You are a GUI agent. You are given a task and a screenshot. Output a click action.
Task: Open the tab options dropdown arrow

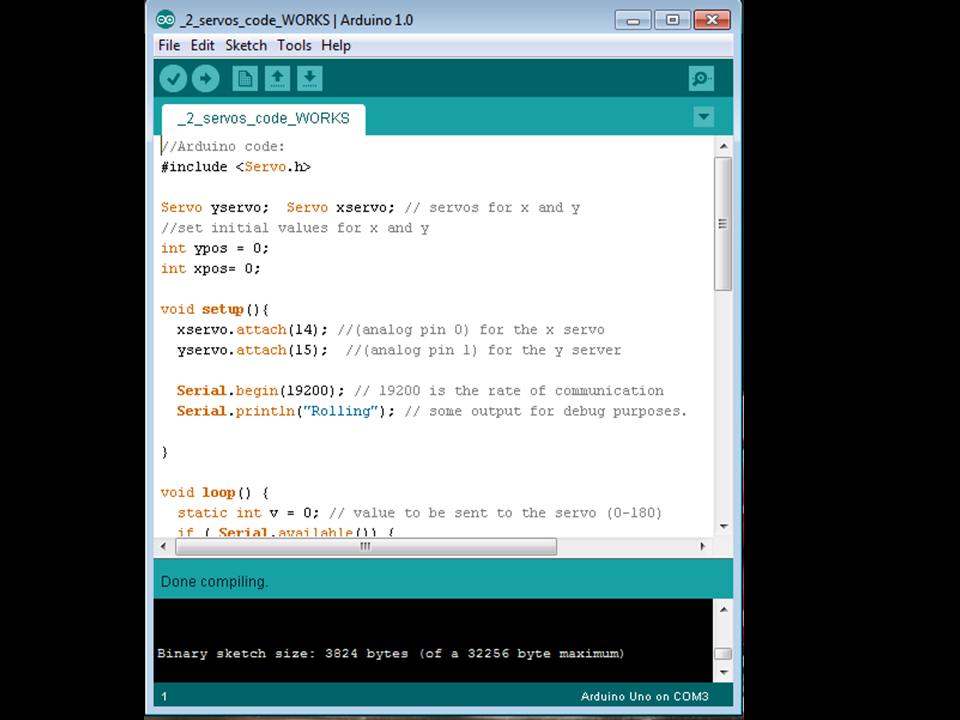click(x=703, y=116)
